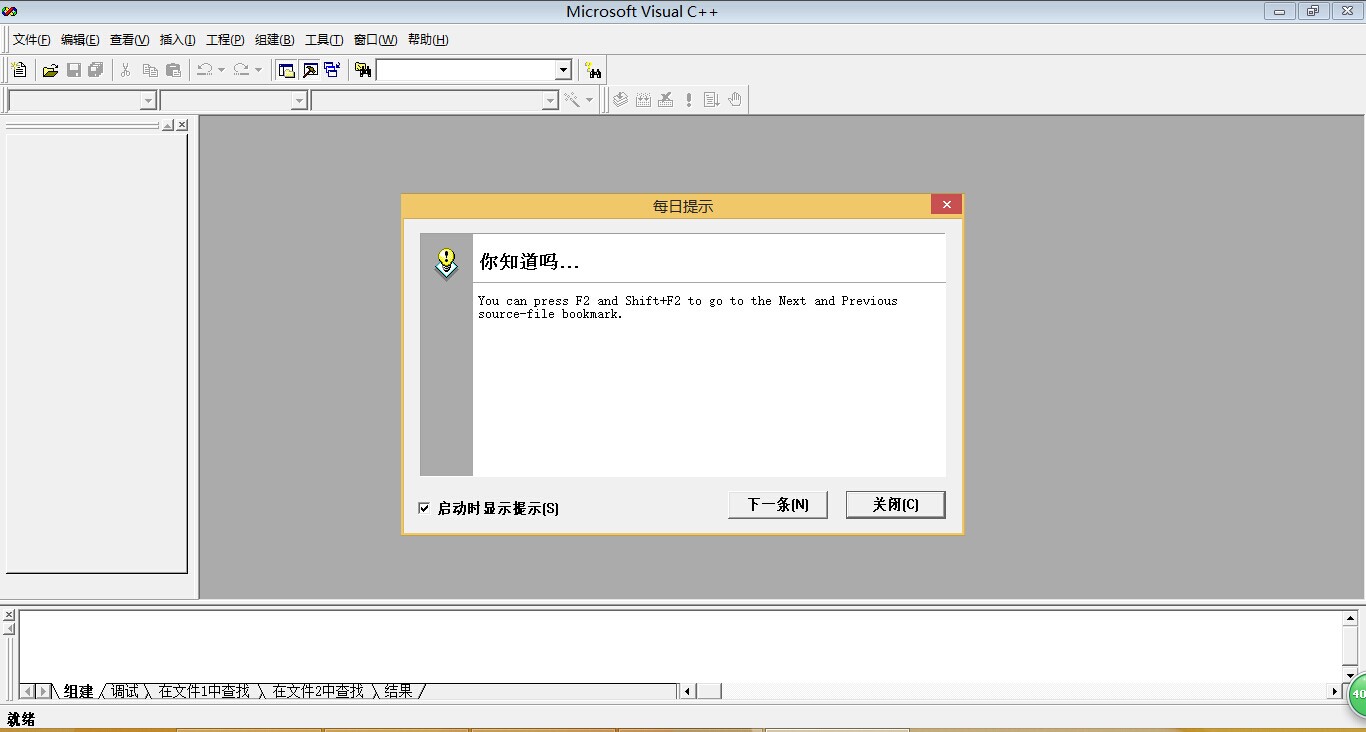Click the Save All icon

point(96,70)
